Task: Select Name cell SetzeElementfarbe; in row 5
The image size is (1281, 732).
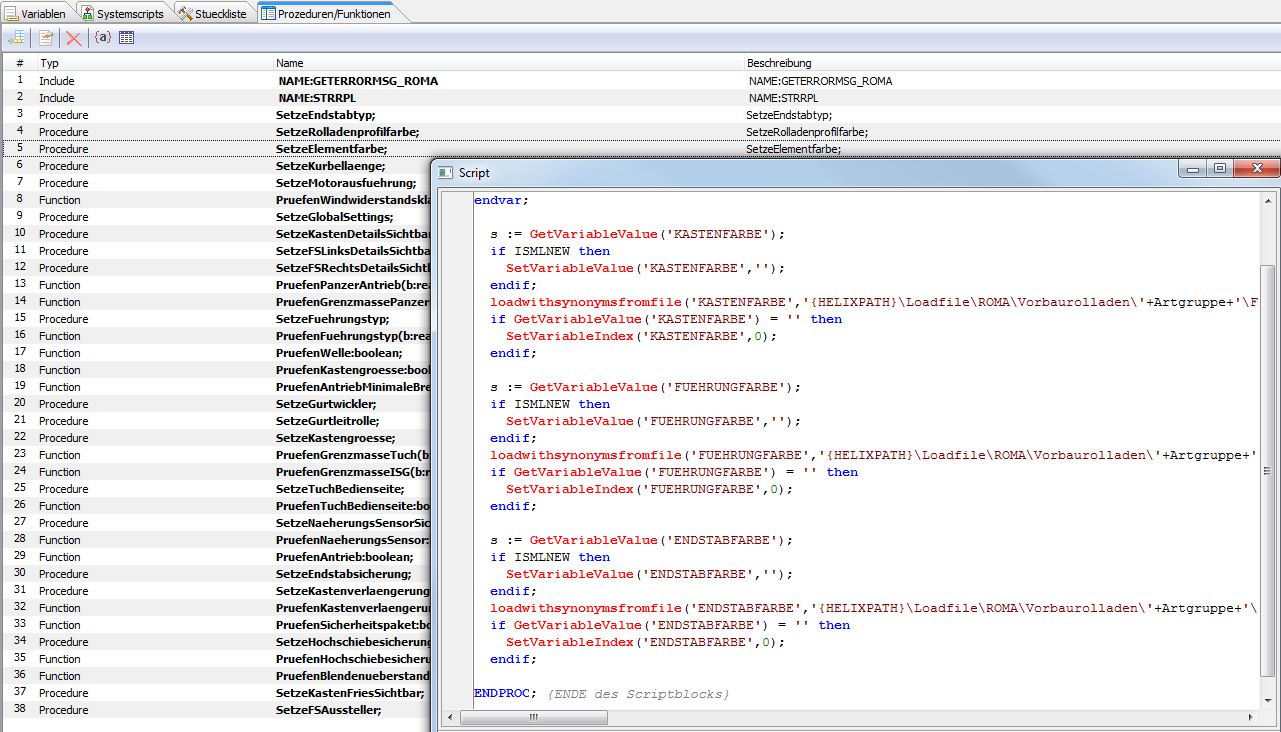Action: (x=331, y=149)
